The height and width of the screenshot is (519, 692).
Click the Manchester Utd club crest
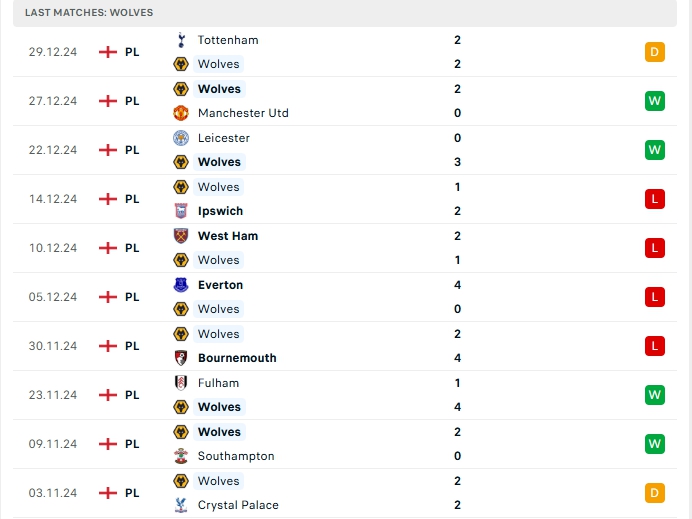coord(181,113)
